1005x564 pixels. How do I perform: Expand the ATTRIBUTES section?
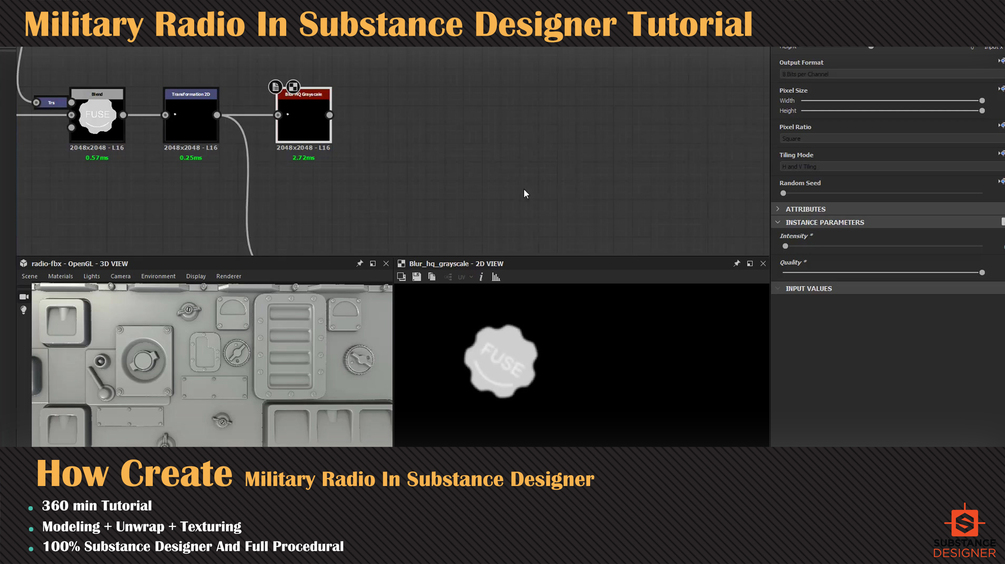coord(778,209)
